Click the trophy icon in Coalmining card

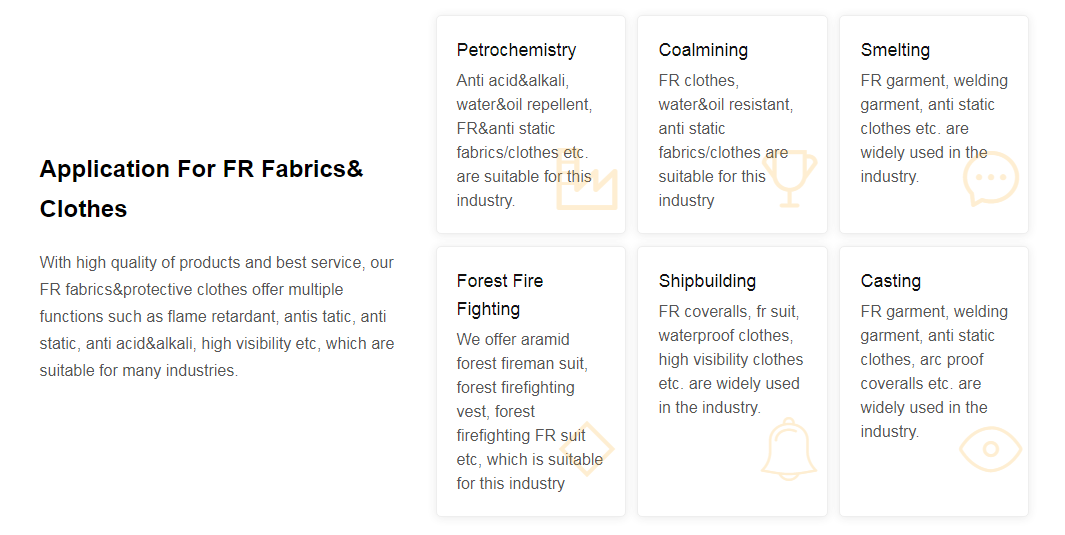[x=790, y=179]
